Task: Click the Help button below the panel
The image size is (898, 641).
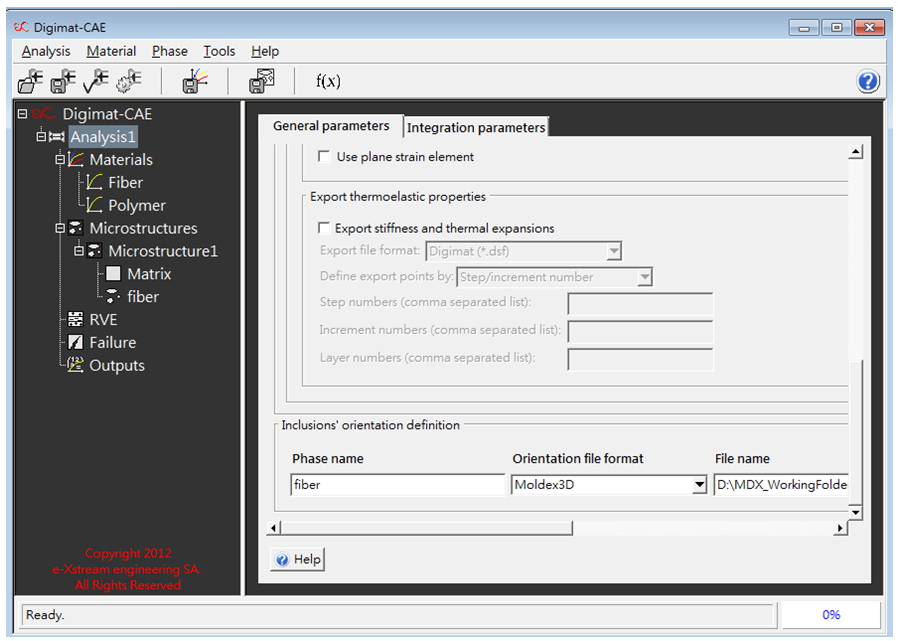Action: pos(297,559)
